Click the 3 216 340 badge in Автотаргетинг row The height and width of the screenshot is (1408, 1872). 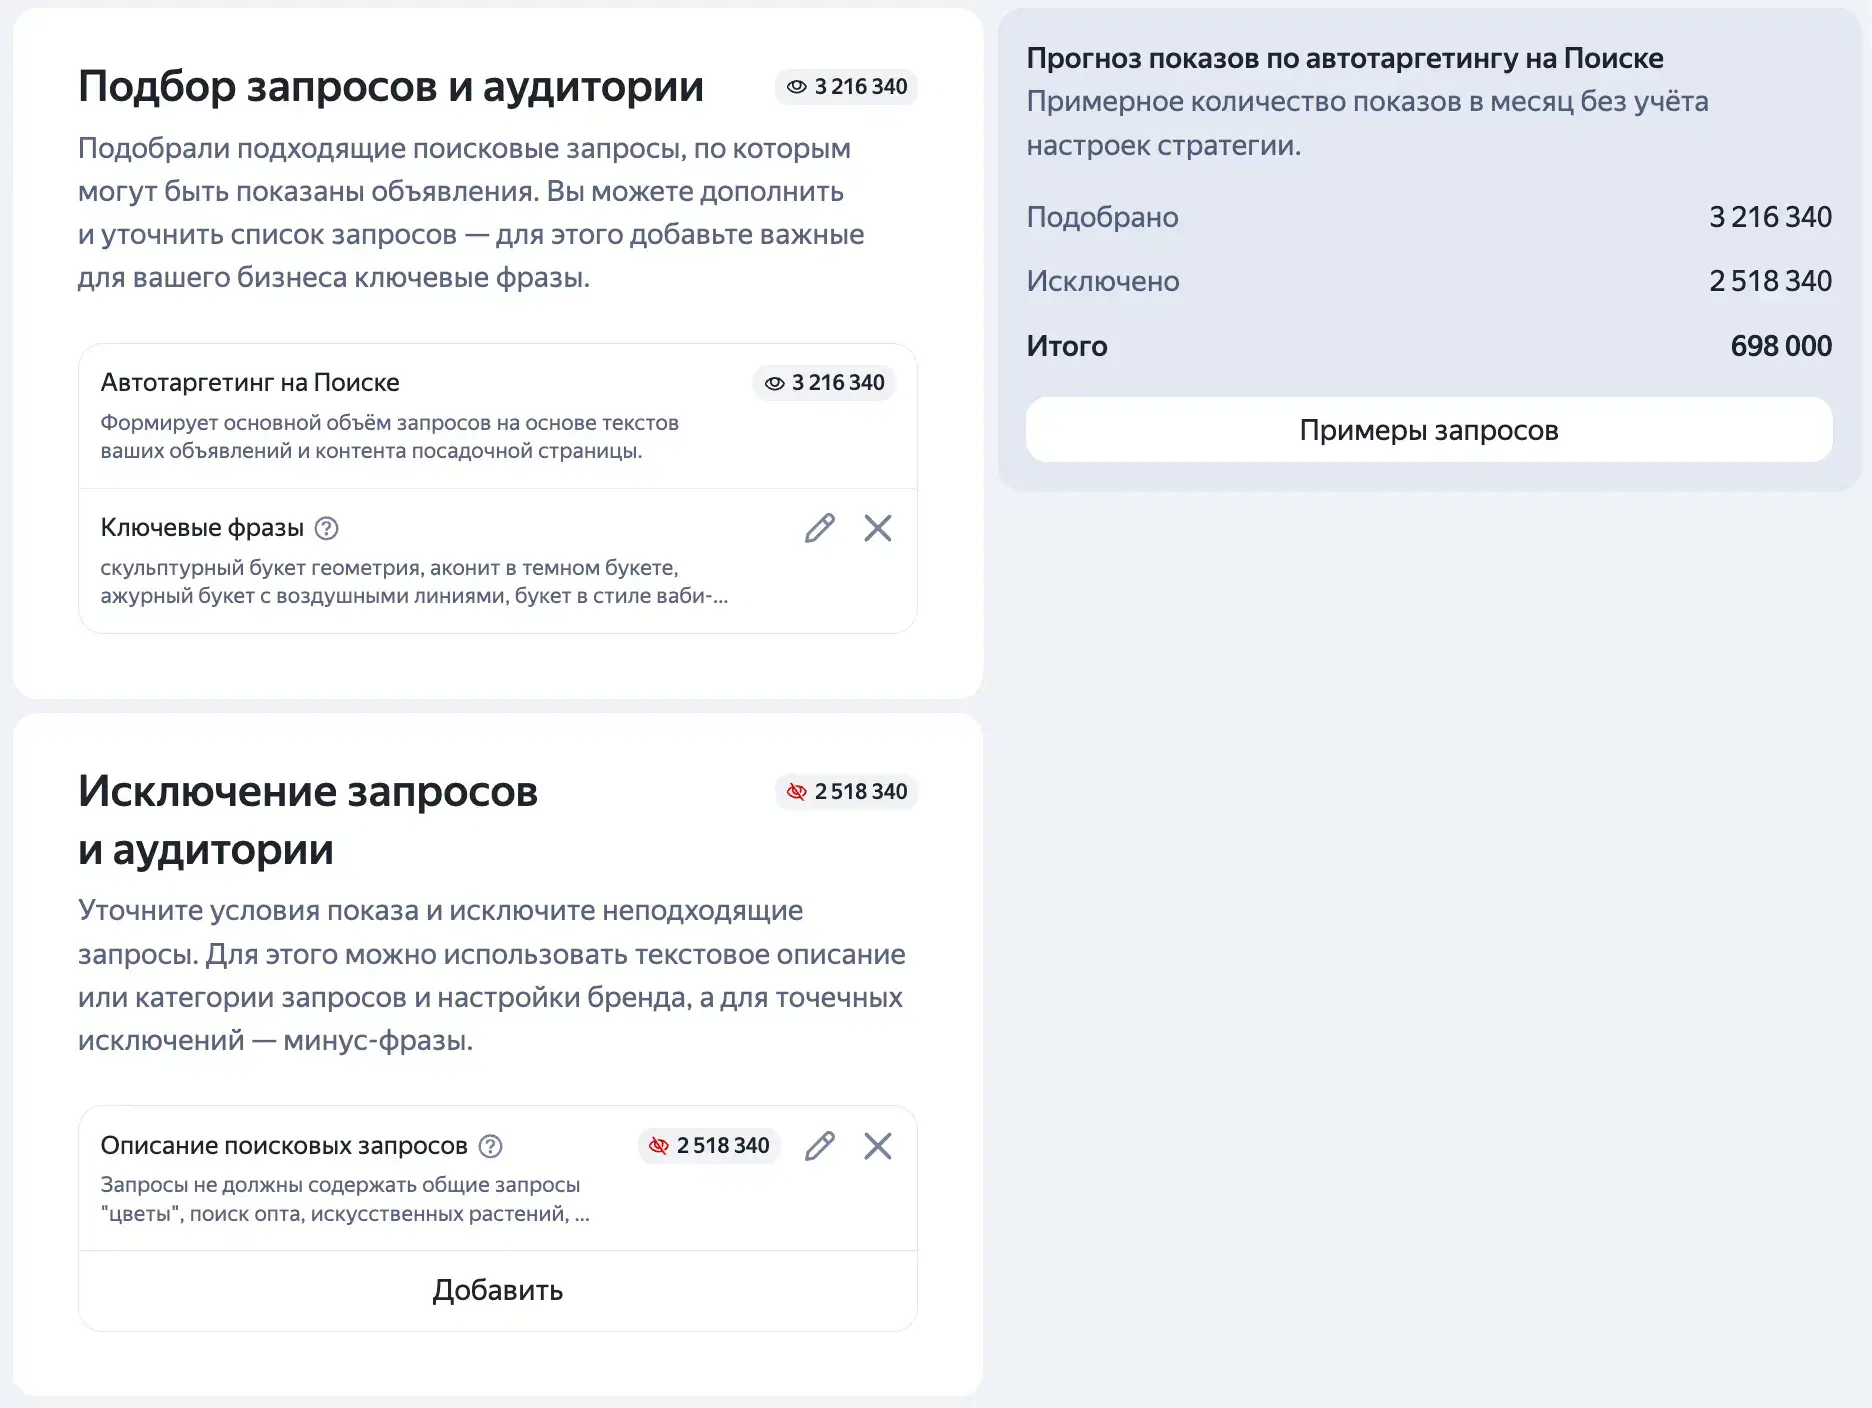click(x=824, y=383)
